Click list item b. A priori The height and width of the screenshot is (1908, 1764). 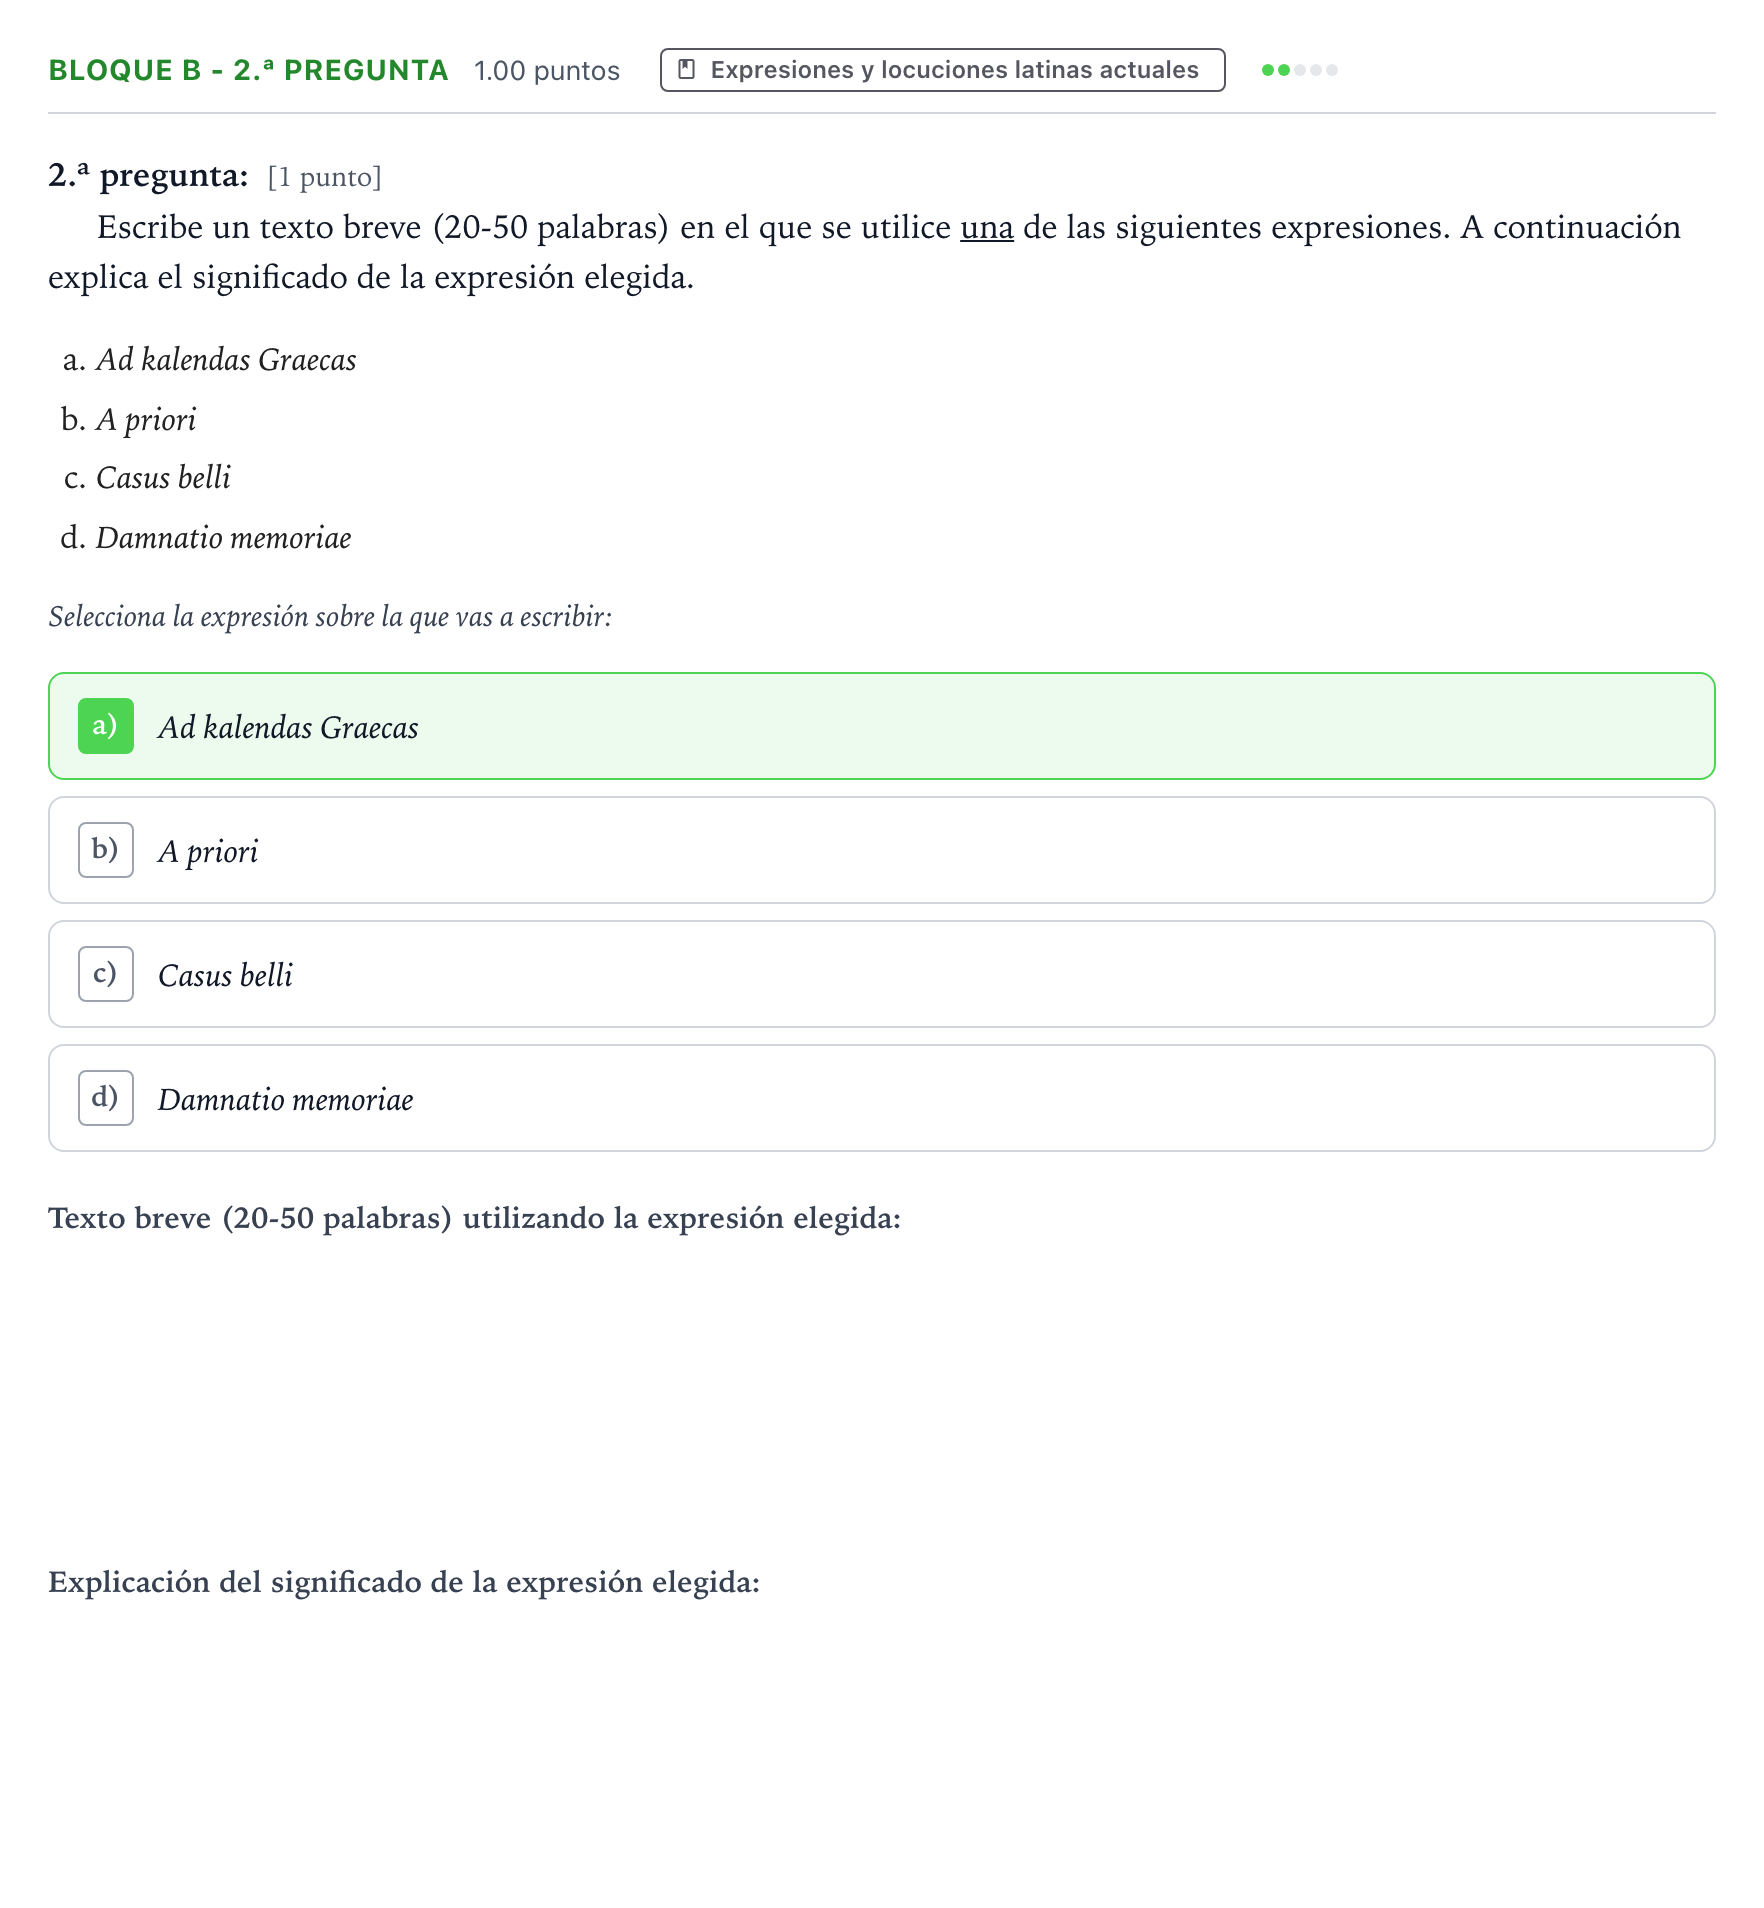click(x=129, y=419)
